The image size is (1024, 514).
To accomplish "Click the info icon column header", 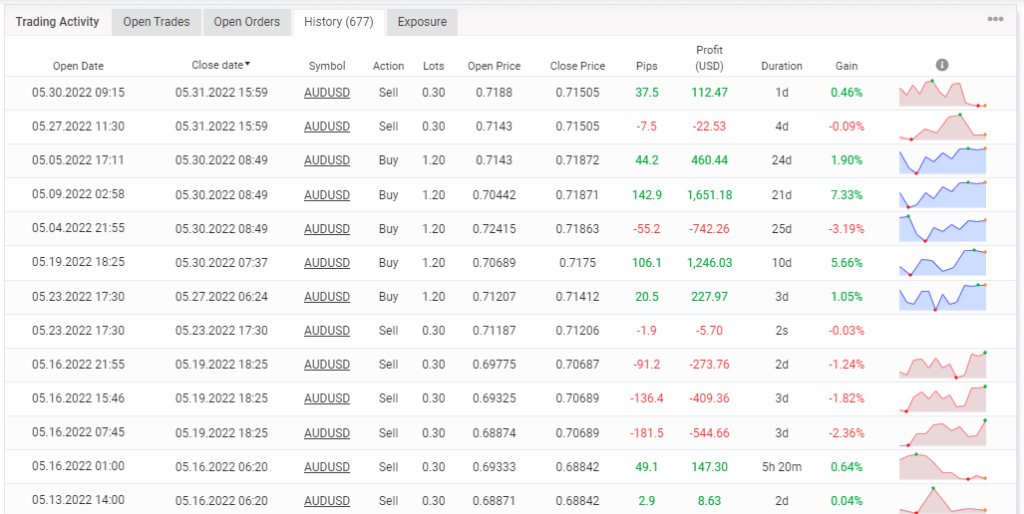I will point(942,65).
